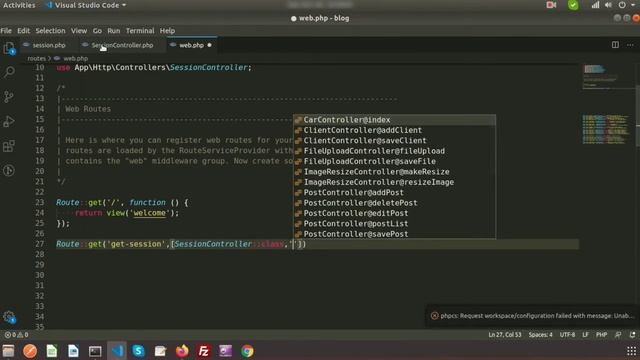The height and width of the screenshot is (360, 640).
Task: Pick ImageResizeController@makeResize suggestion
Action: pyautogui.click(x=394, y=172)
